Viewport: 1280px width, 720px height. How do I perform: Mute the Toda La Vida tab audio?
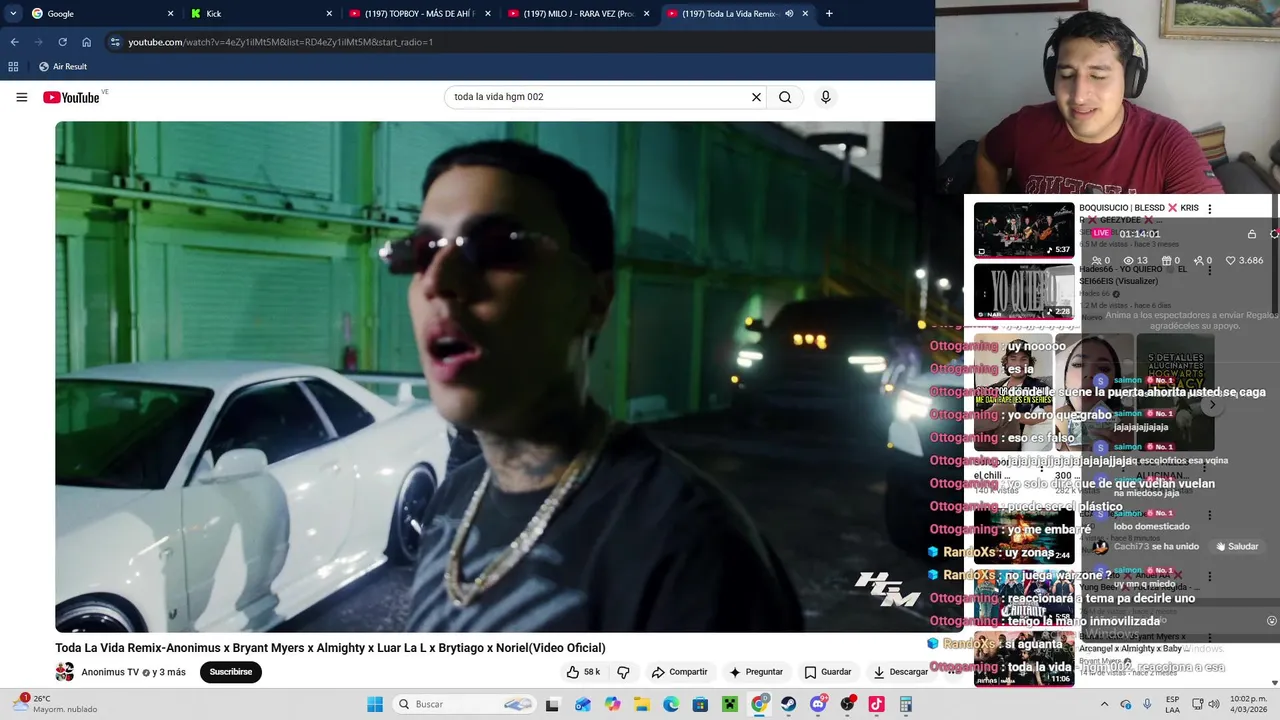click(789, 13)
